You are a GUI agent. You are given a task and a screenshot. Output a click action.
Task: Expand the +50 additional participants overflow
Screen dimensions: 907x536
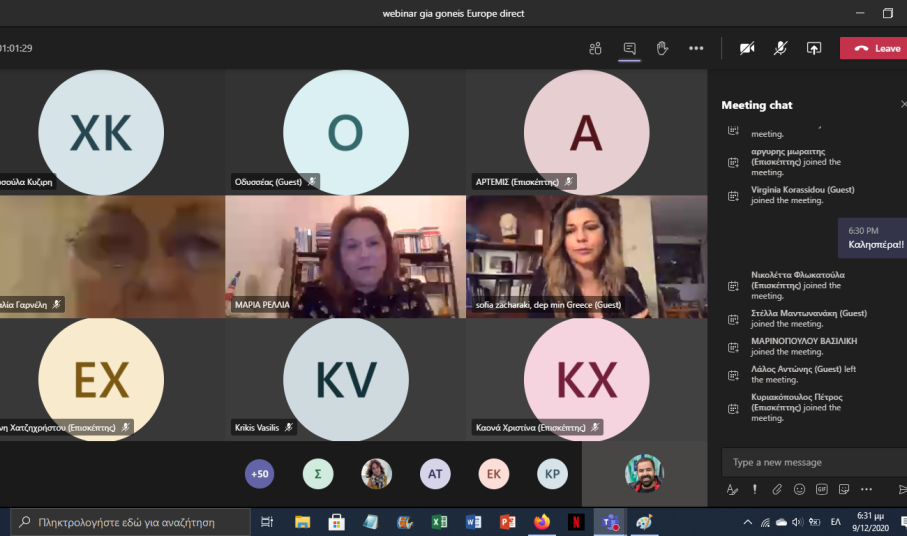tap(260, 474)
